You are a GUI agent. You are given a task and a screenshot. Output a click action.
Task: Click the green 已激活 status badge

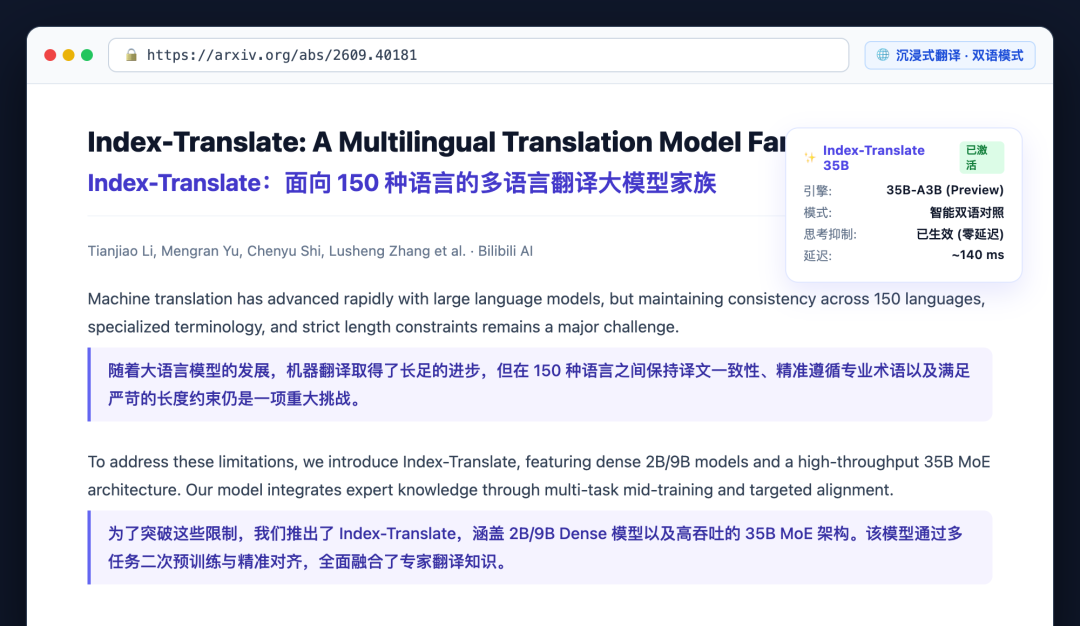pos(982,158)
